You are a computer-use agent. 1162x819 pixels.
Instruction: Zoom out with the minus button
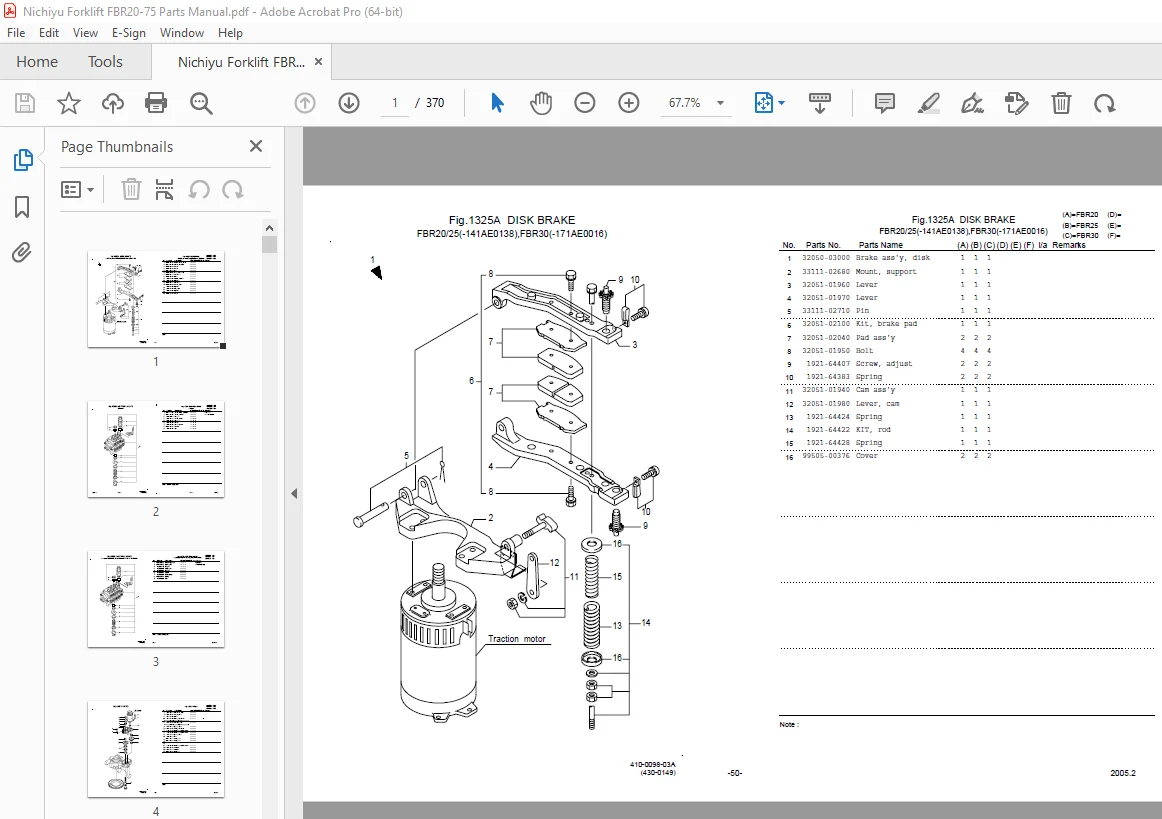click(x=585, y=103)
